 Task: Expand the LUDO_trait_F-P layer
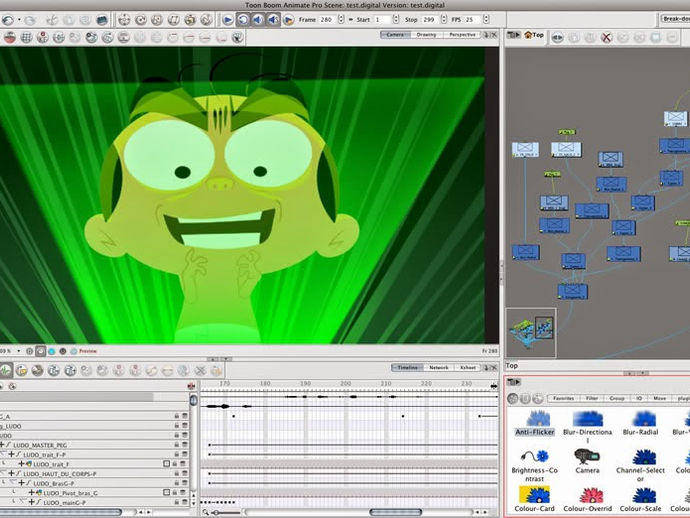coord(12,455)
